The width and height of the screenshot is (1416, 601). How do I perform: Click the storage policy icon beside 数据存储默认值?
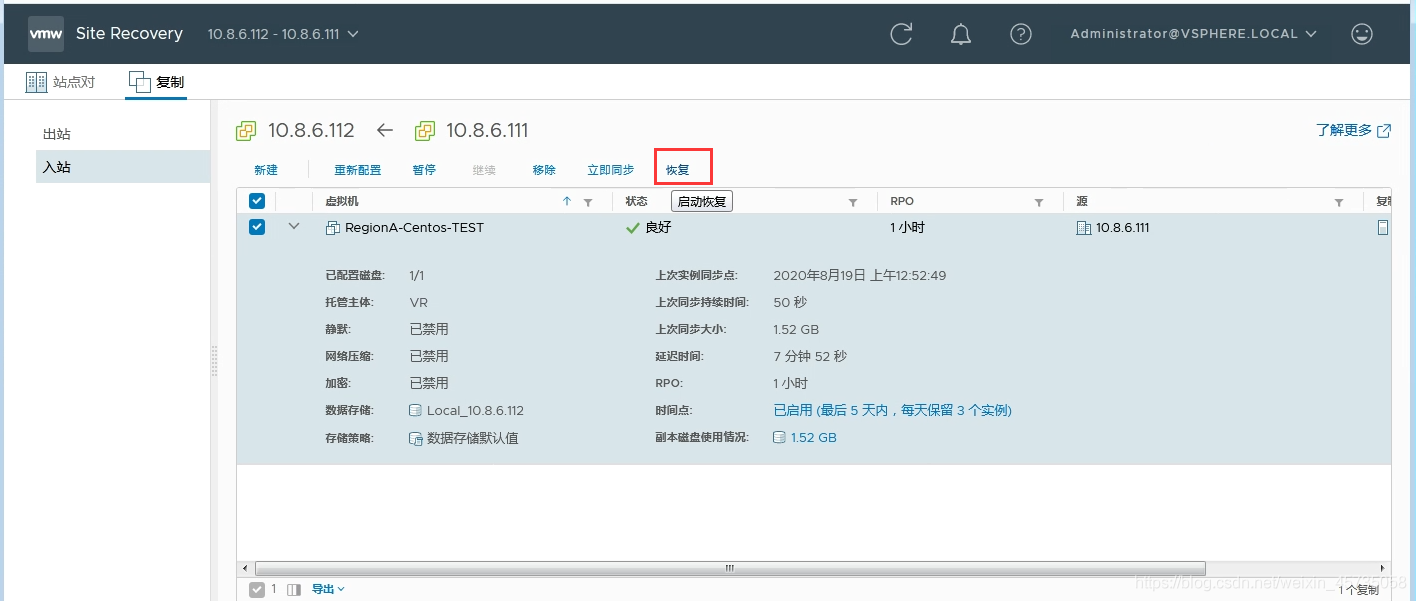tap(416, 438)
